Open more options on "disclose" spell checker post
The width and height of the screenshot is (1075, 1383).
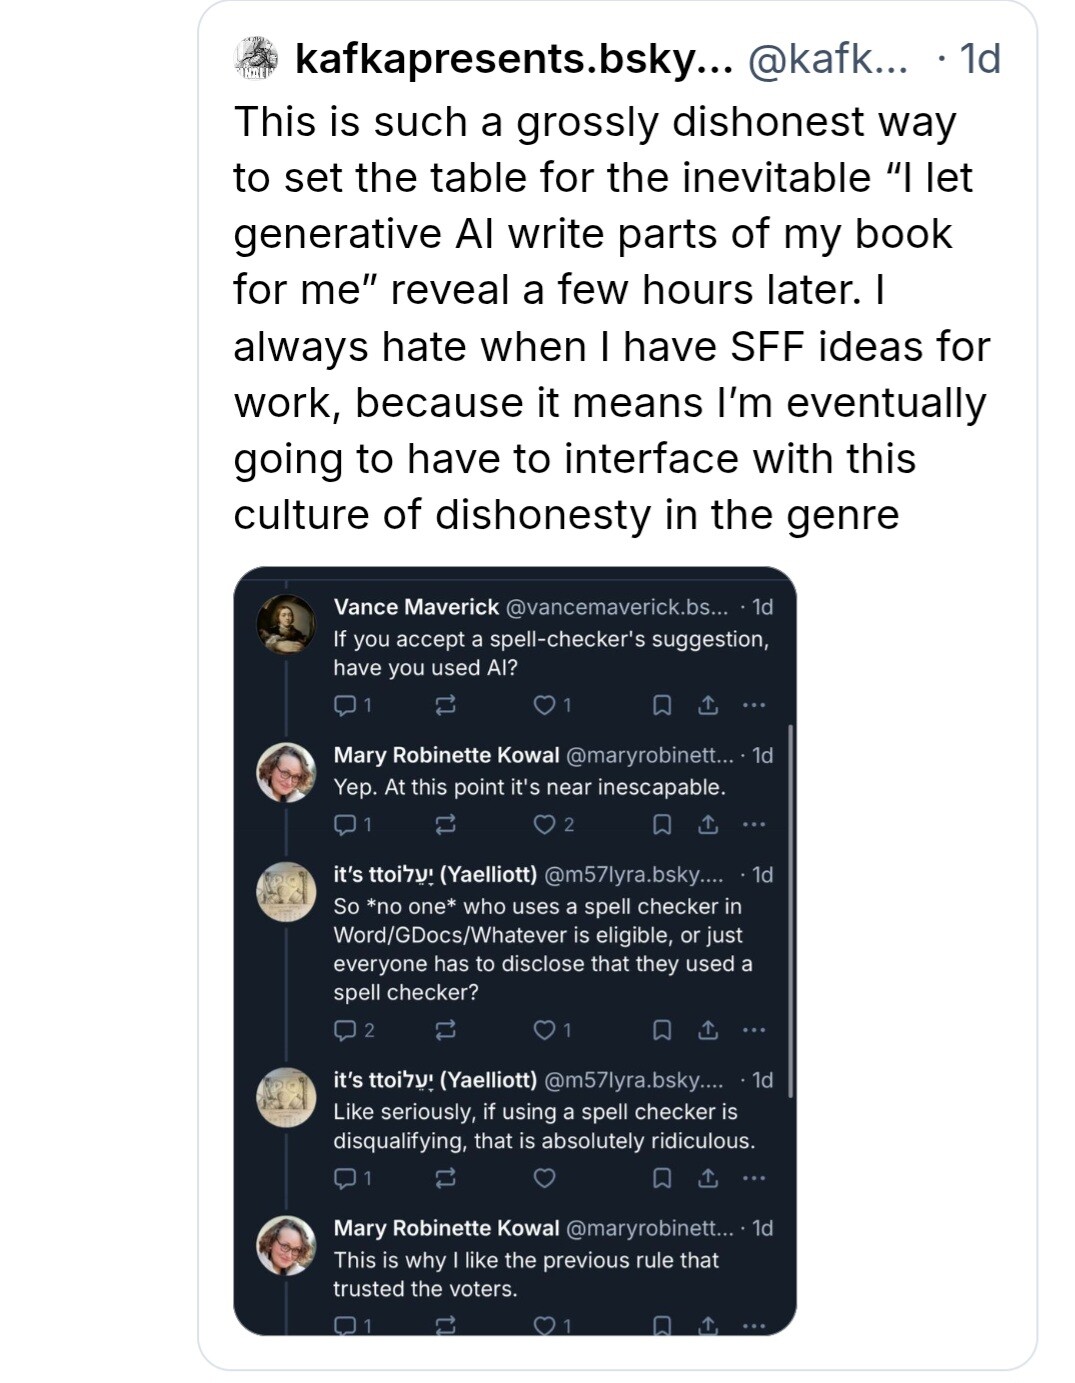(754, 1030)
